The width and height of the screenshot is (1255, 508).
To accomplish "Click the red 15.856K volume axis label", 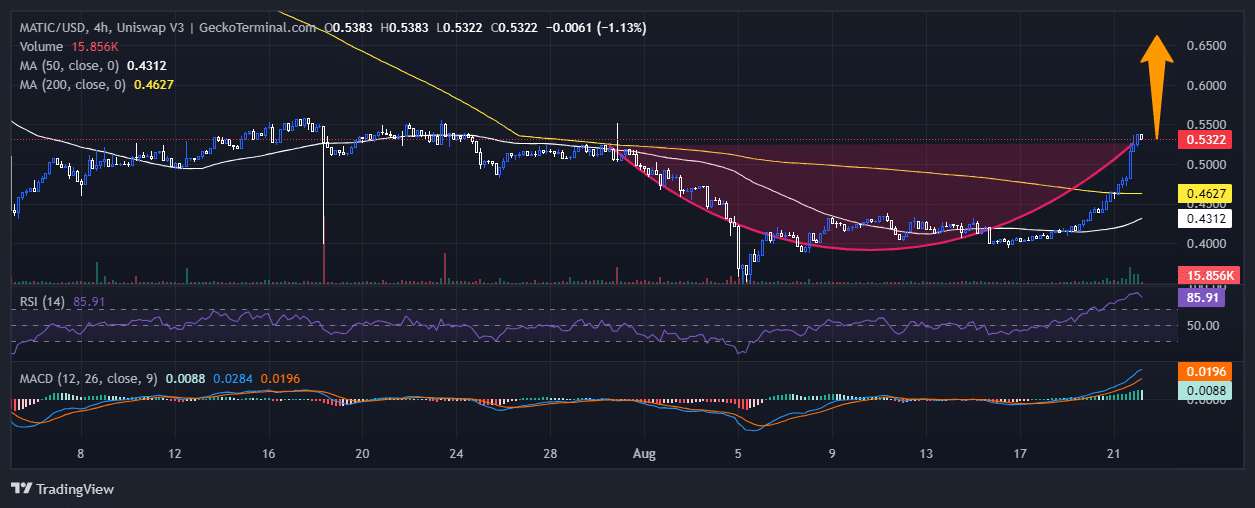I will point(1209,275).
